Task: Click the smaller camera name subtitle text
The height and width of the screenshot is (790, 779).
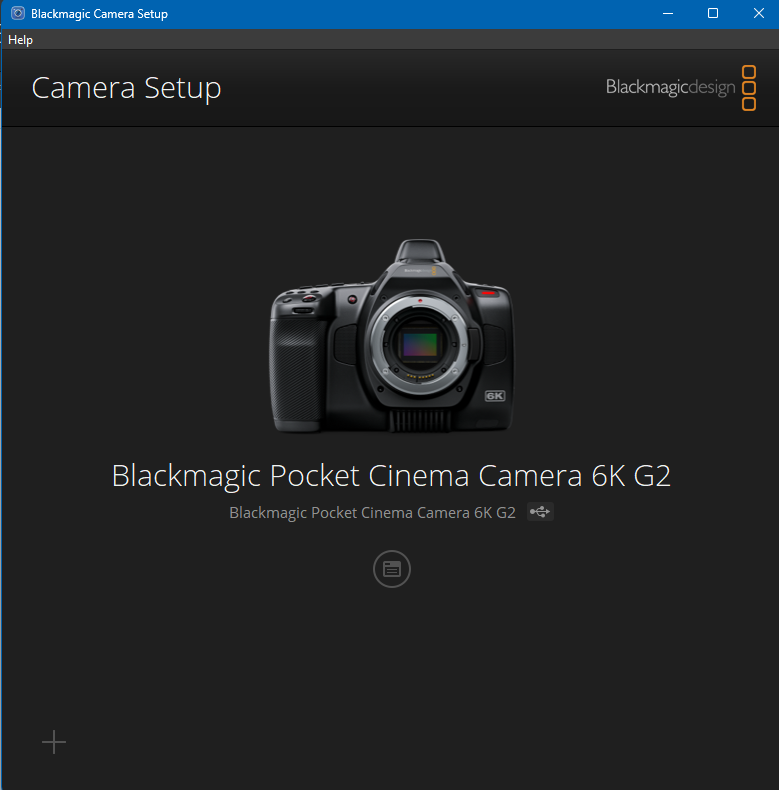Action: 372,512
